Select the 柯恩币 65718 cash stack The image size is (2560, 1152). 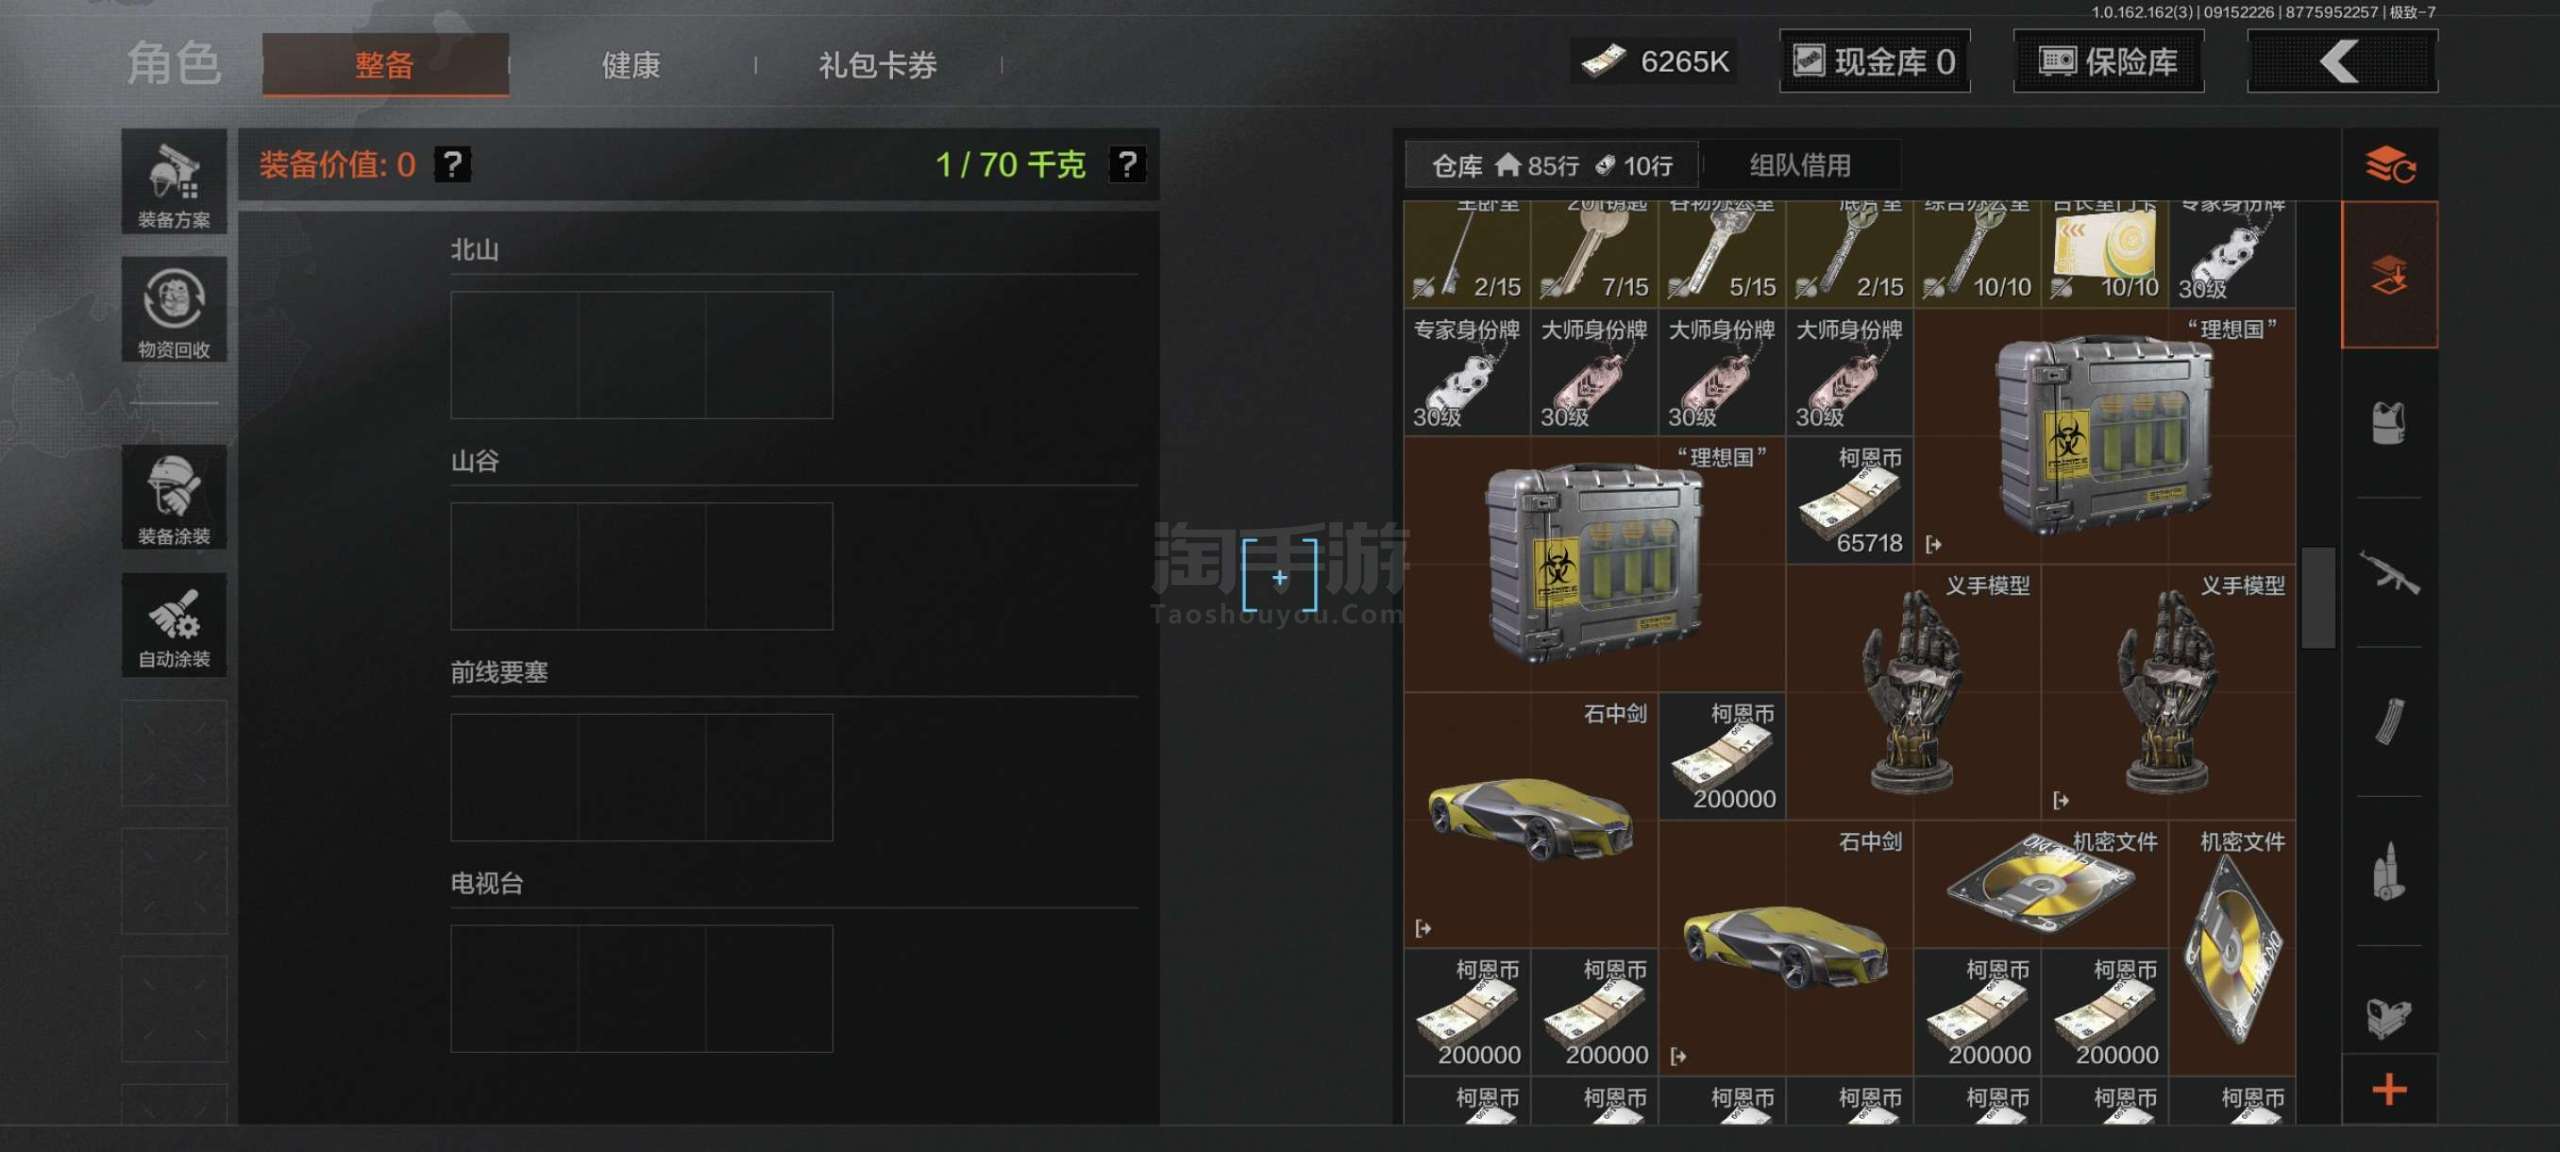[x=1850, y=500]
